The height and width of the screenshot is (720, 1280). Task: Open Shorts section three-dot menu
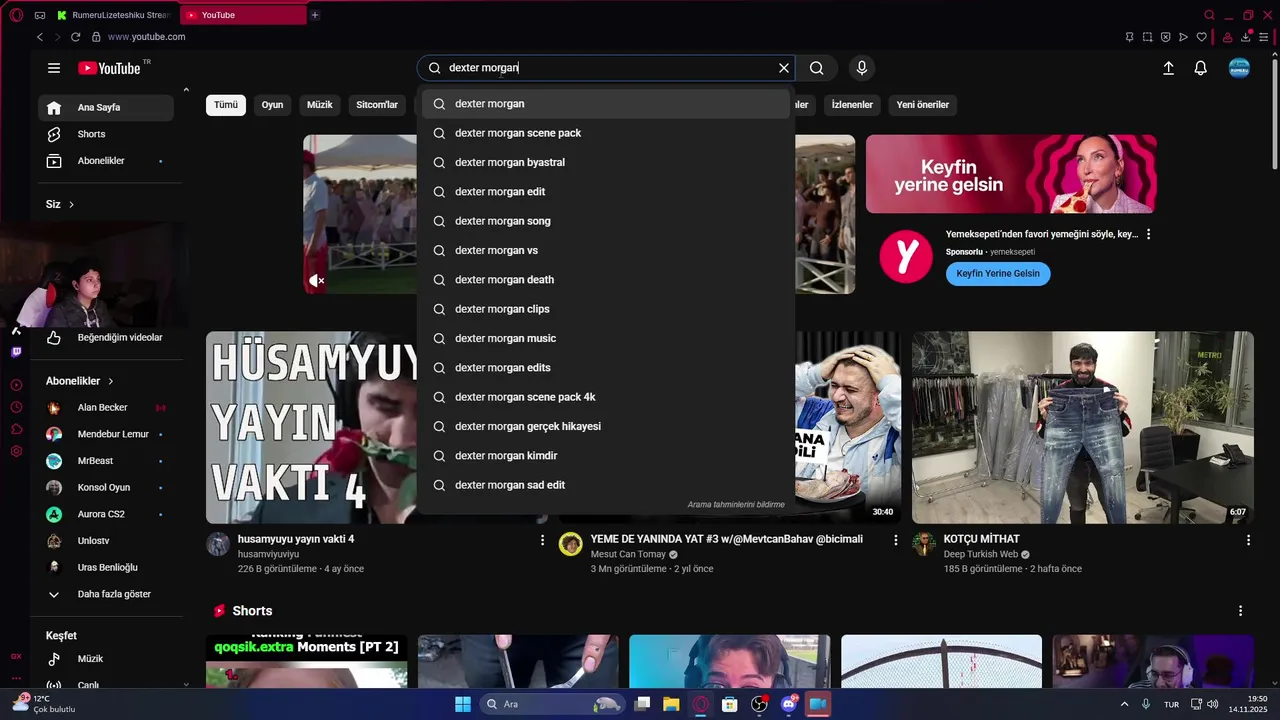click(1241, 611)
